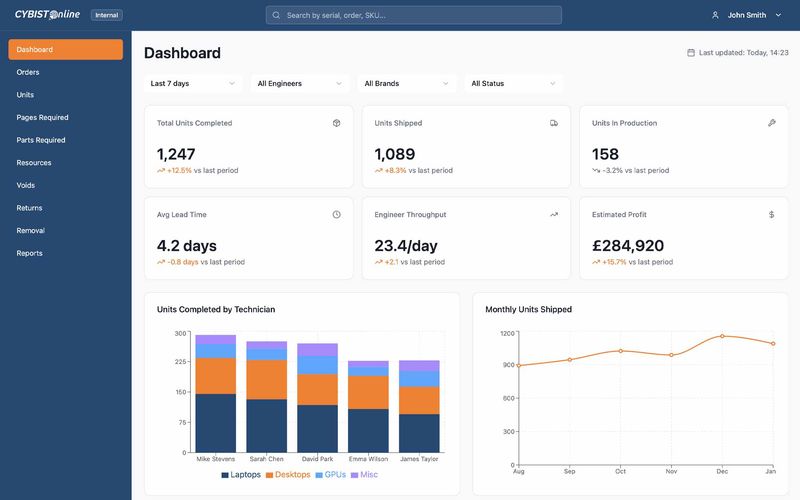Image resolution: width=800 pixels, height=500 pixels.
Task: Go to Units in the sidebar
Action: [65, 95]
